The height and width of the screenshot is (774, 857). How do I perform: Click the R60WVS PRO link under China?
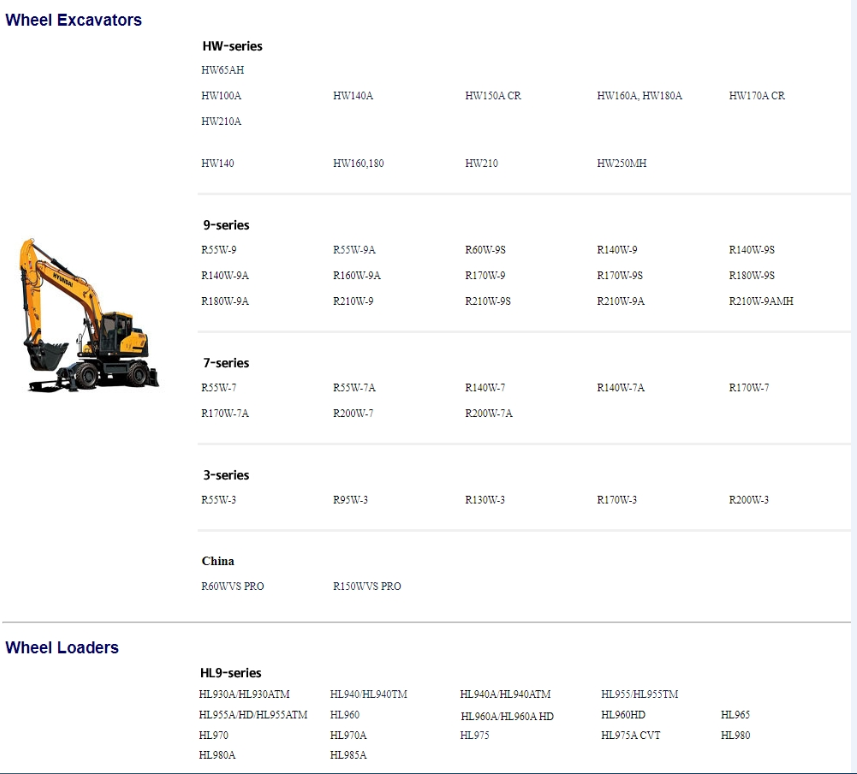(x=232, y=586)
